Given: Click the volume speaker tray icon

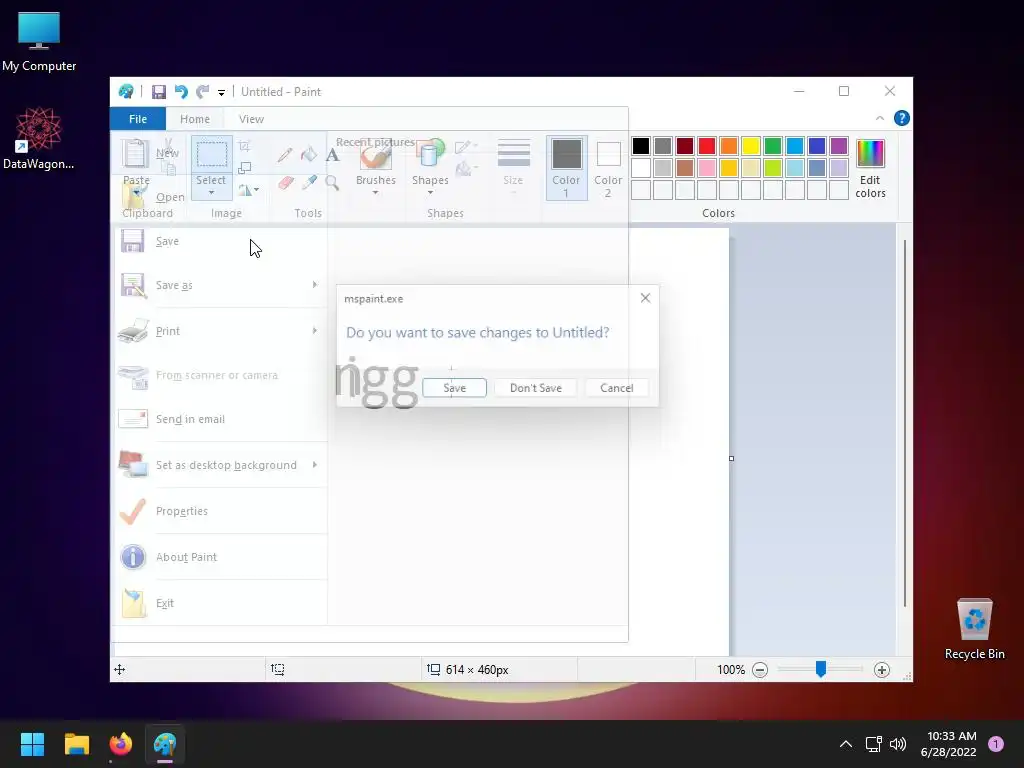Looking at the screenshot, I should (x=898, y=744).
